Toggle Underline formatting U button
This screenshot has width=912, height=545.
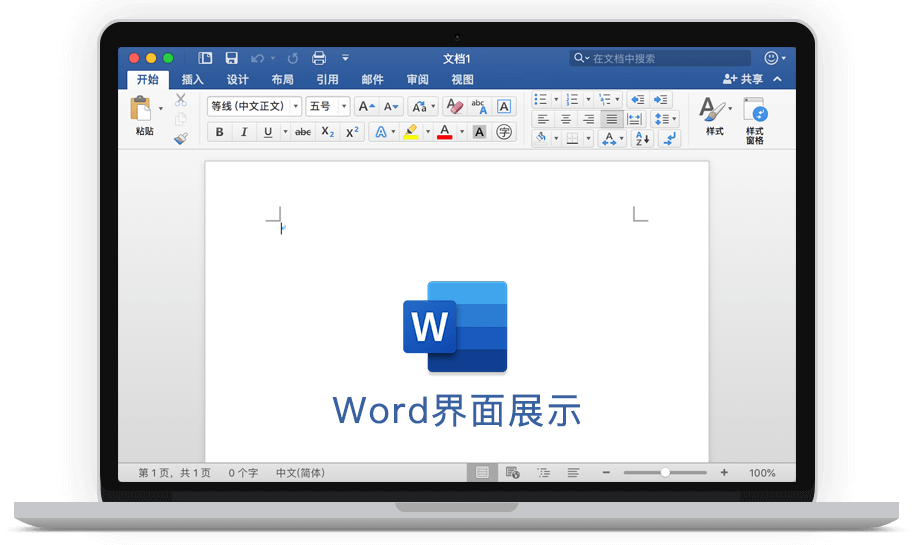268,132
